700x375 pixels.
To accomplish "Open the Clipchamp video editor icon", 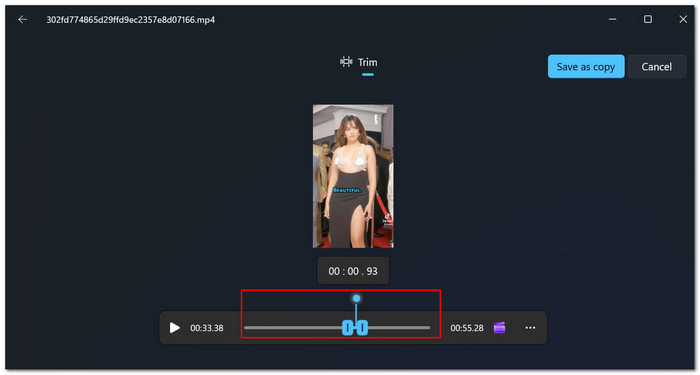I will coord(500,328).
